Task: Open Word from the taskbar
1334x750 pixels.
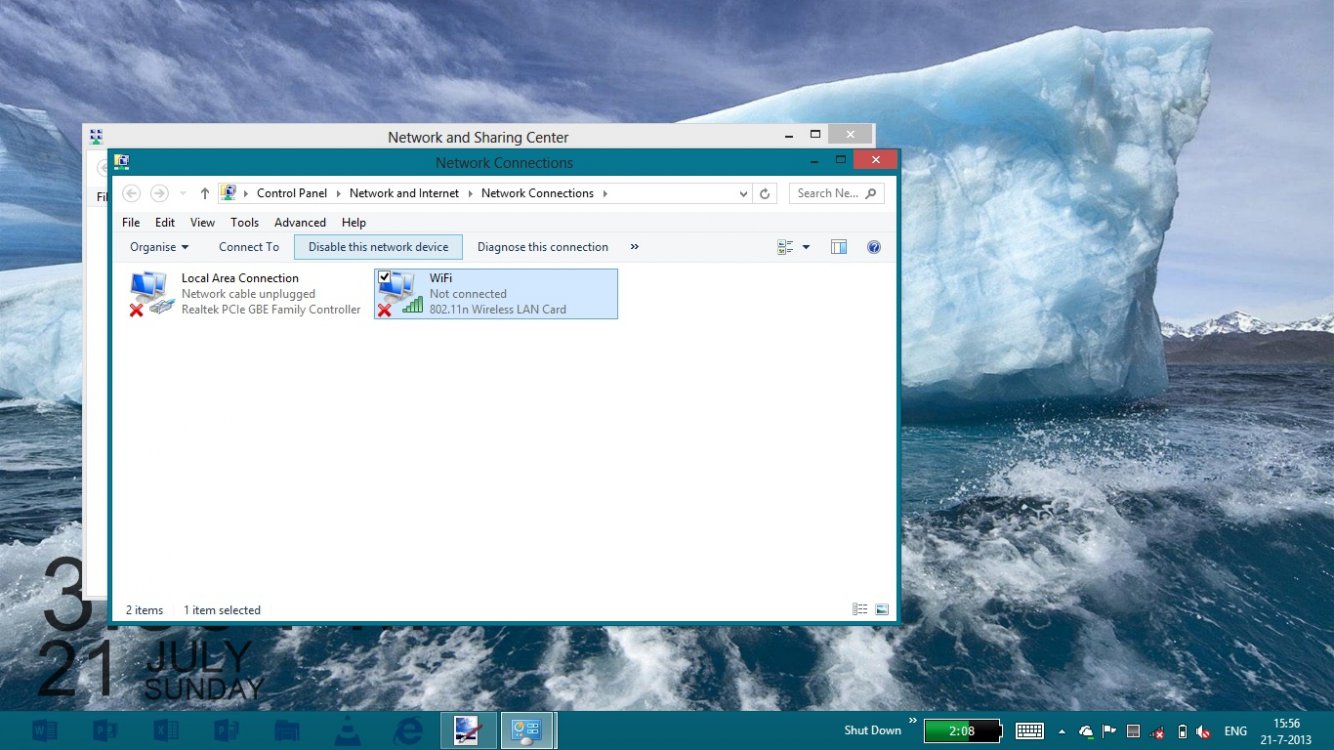Action: (45, 730)
